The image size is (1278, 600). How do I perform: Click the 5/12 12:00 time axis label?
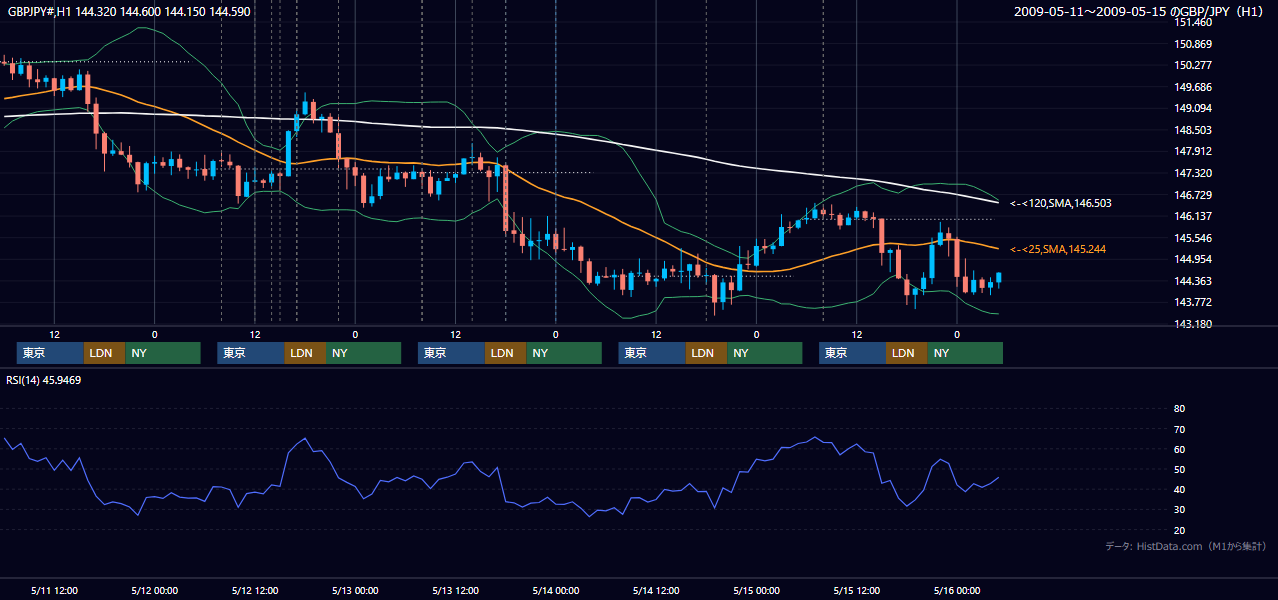point(255,590)
